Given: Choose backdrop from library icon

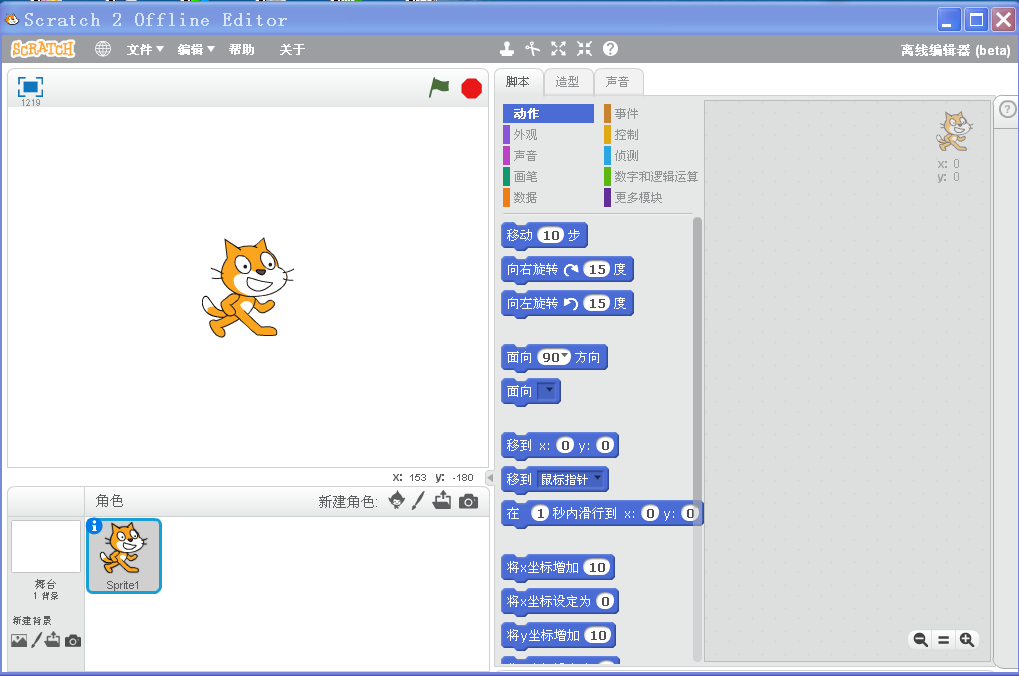Looking at the screenshot, I should (x=19, y=640).
